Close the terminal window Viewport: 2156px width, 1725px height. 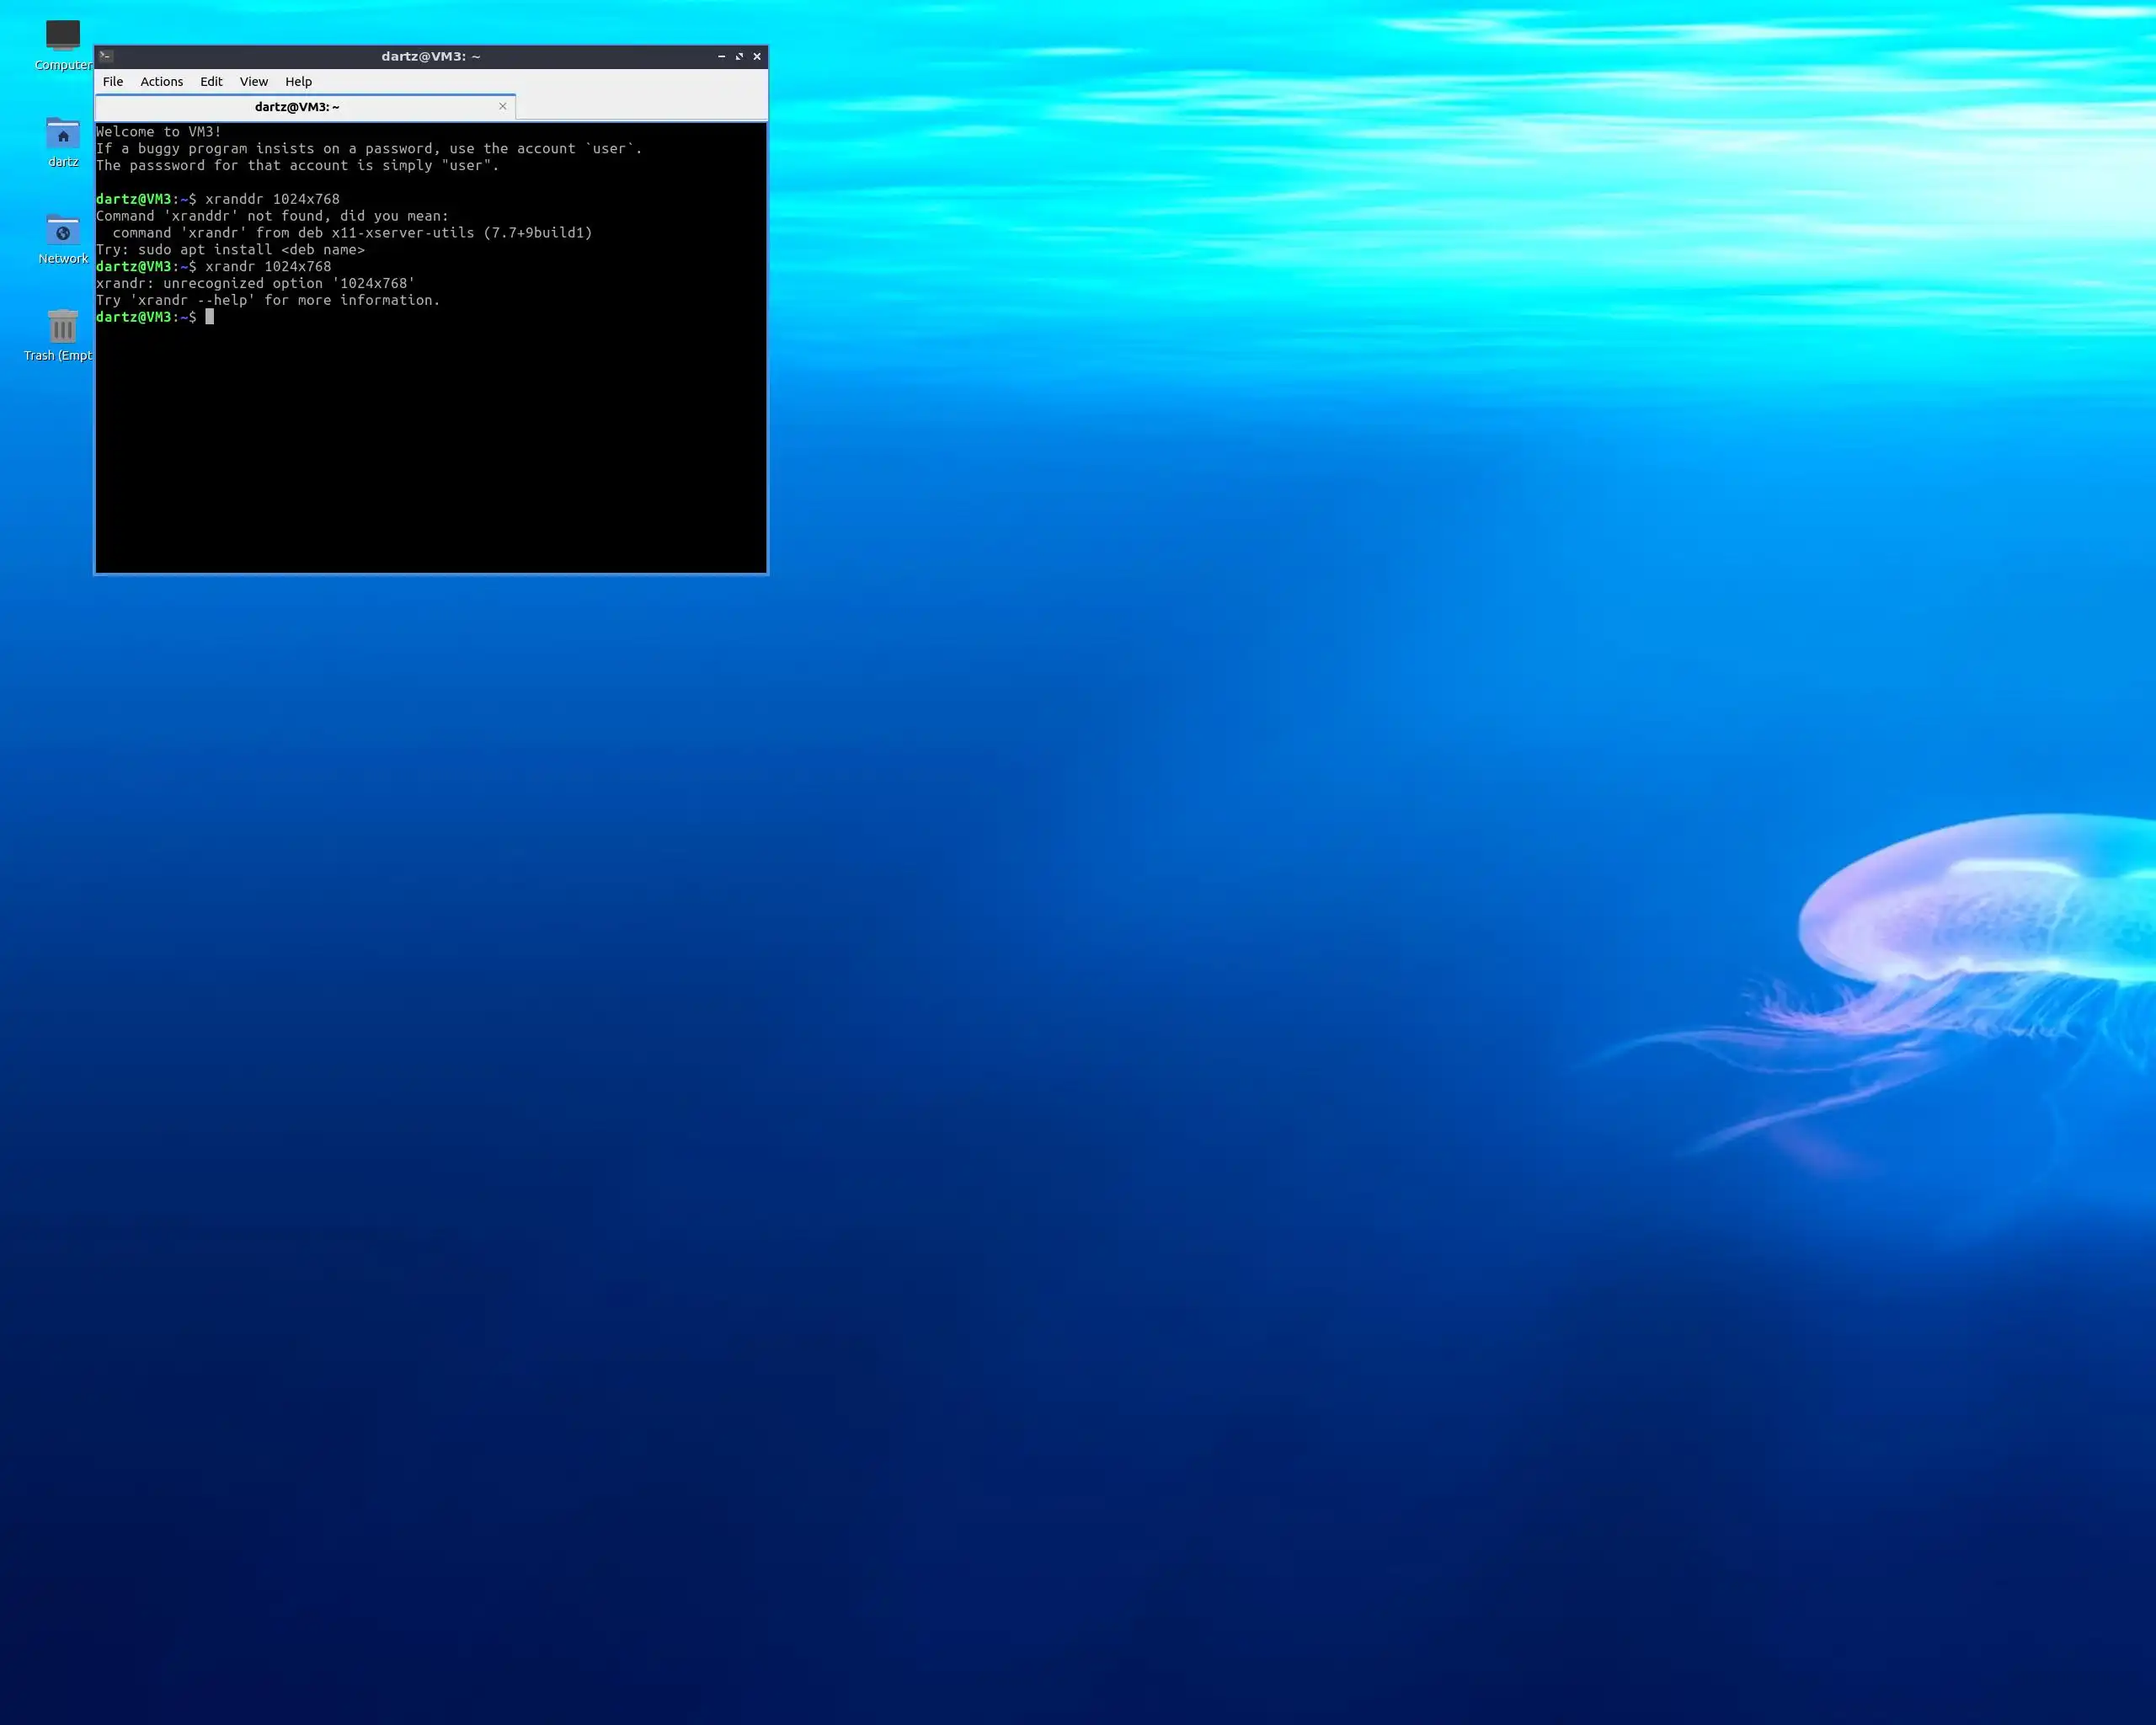click(757, 56)
